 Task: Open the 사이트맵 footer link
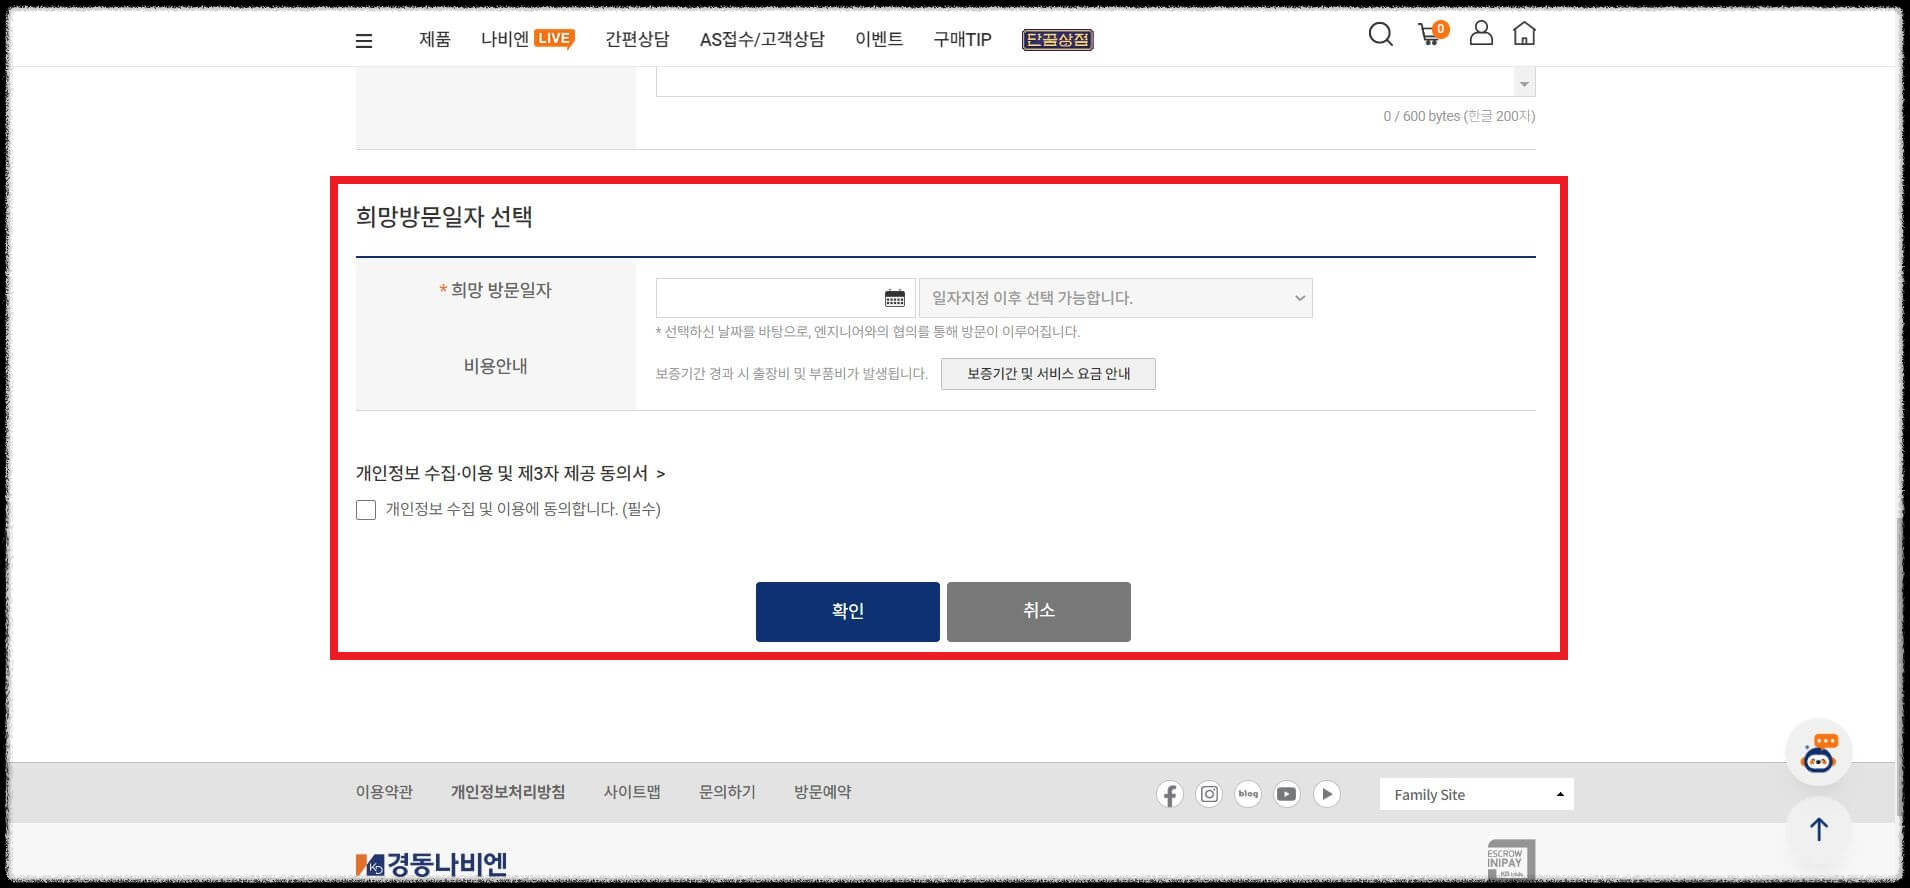[x=632, y=792]
